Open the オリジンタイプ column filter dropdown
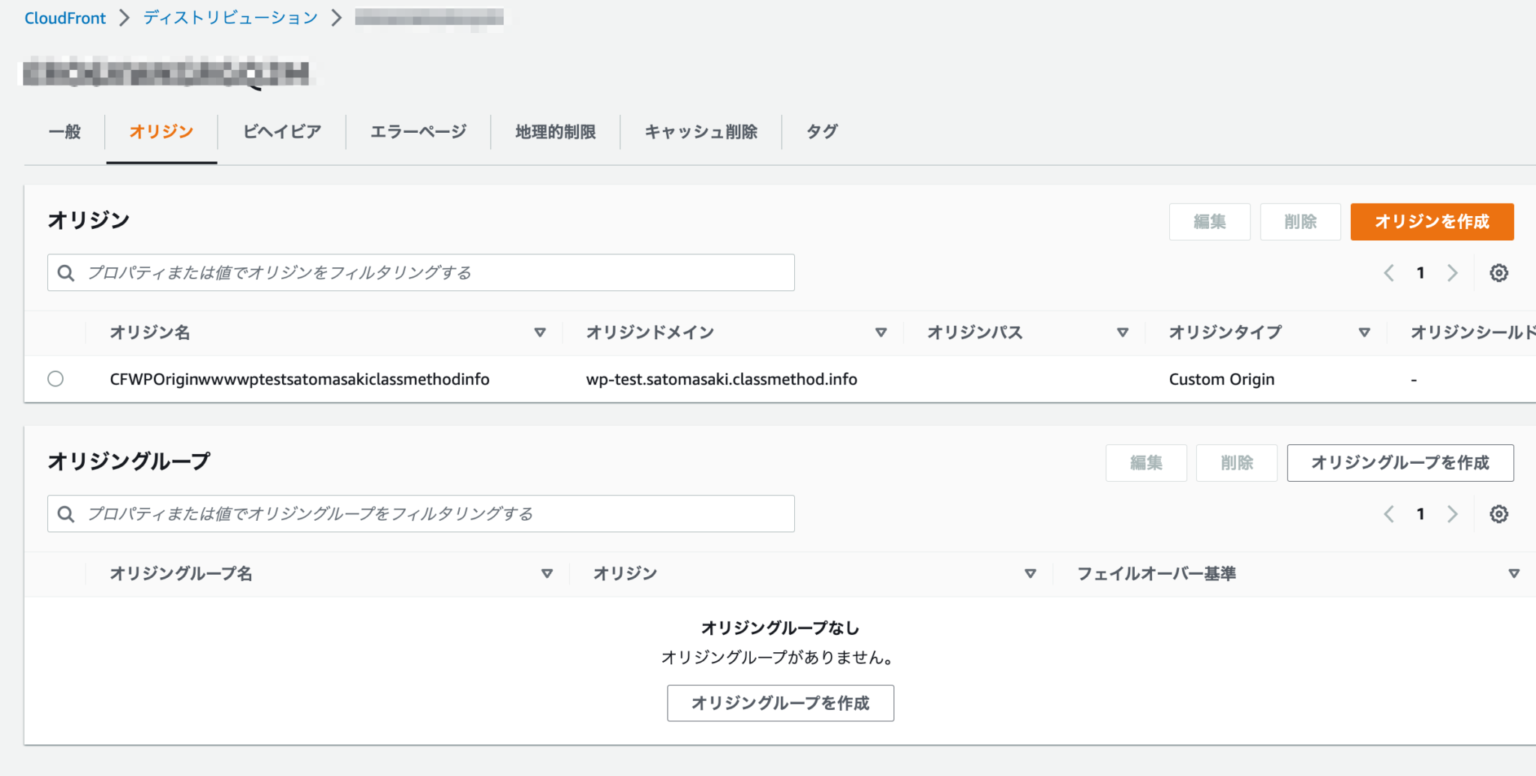 tap(1364, 331)
